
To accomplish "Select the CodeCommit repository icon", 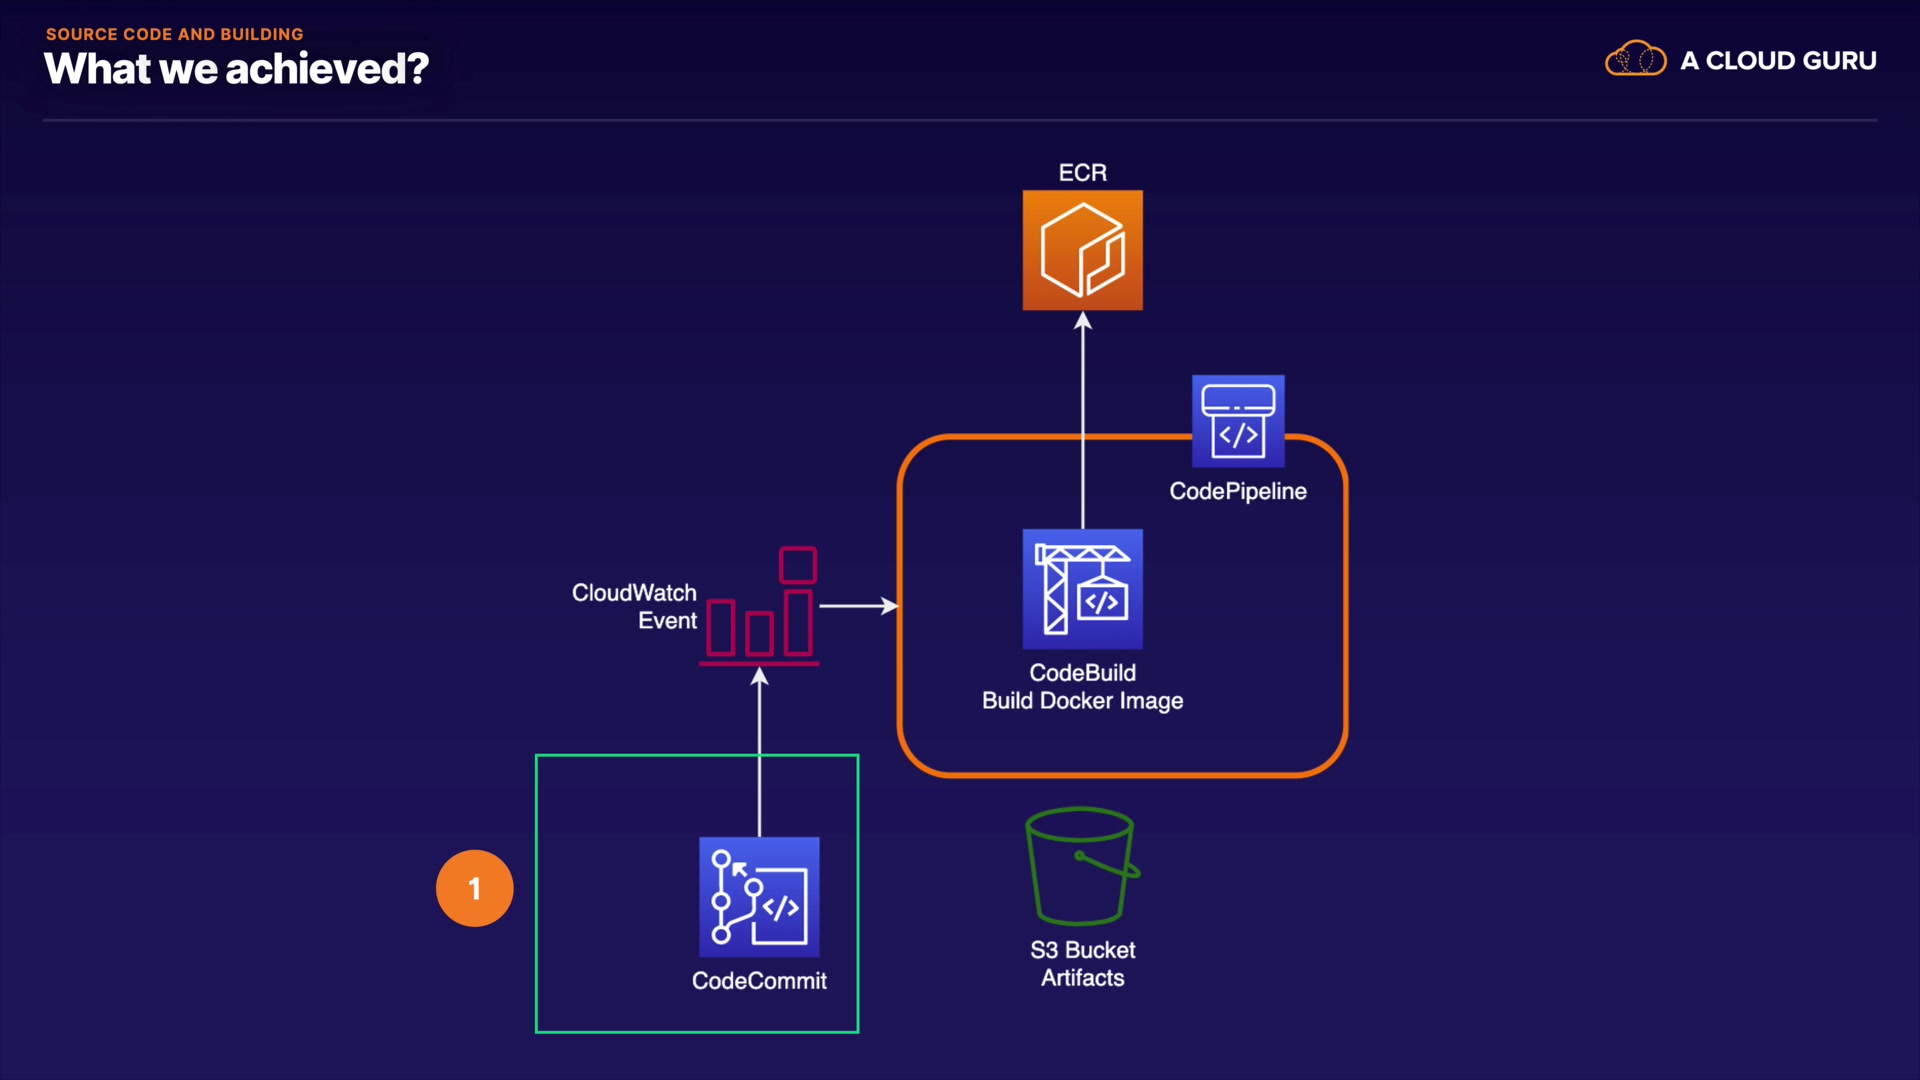I will tap(759, 897).
